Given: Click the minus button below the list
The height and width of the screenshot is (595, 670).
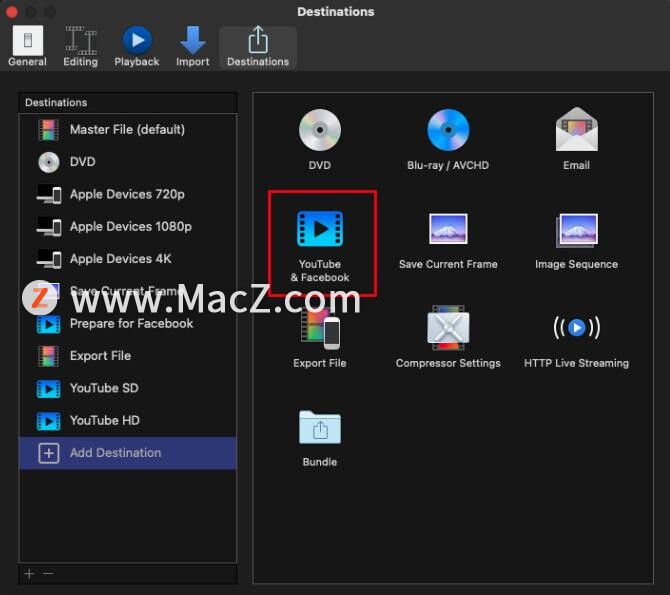Looking at the screenshot, I should pyautogui.click(x=48, y=574).
